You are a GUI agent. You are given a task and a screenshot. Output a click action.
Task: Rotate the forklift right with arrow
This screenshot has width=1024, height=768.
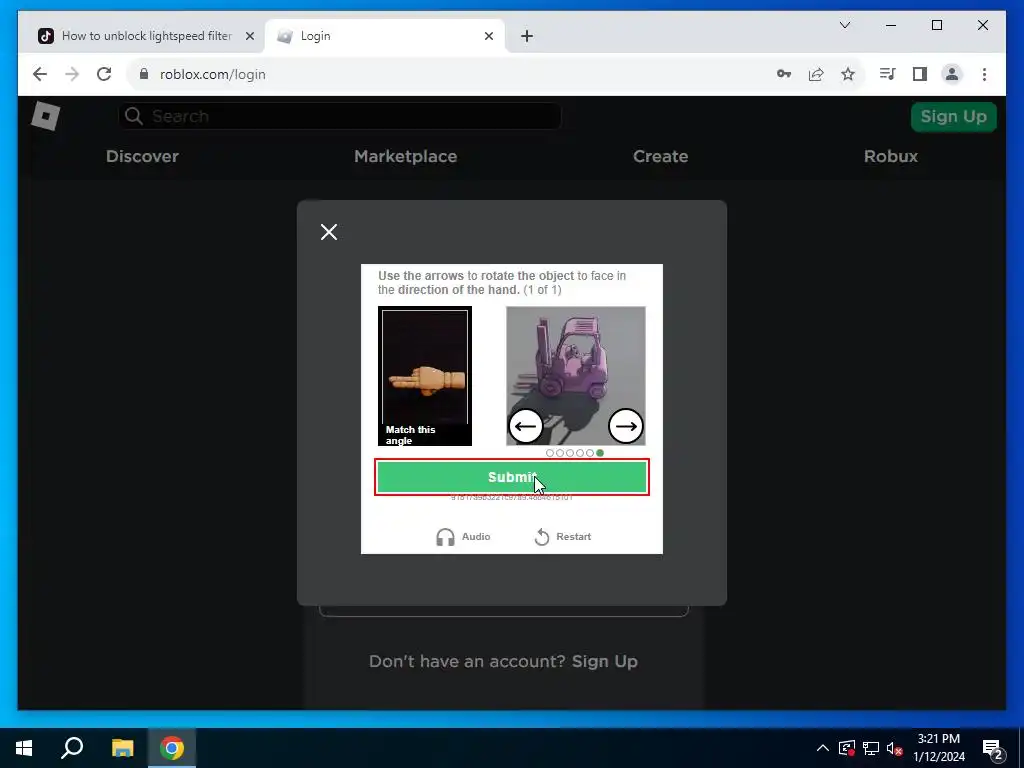[x=626, y=426]
